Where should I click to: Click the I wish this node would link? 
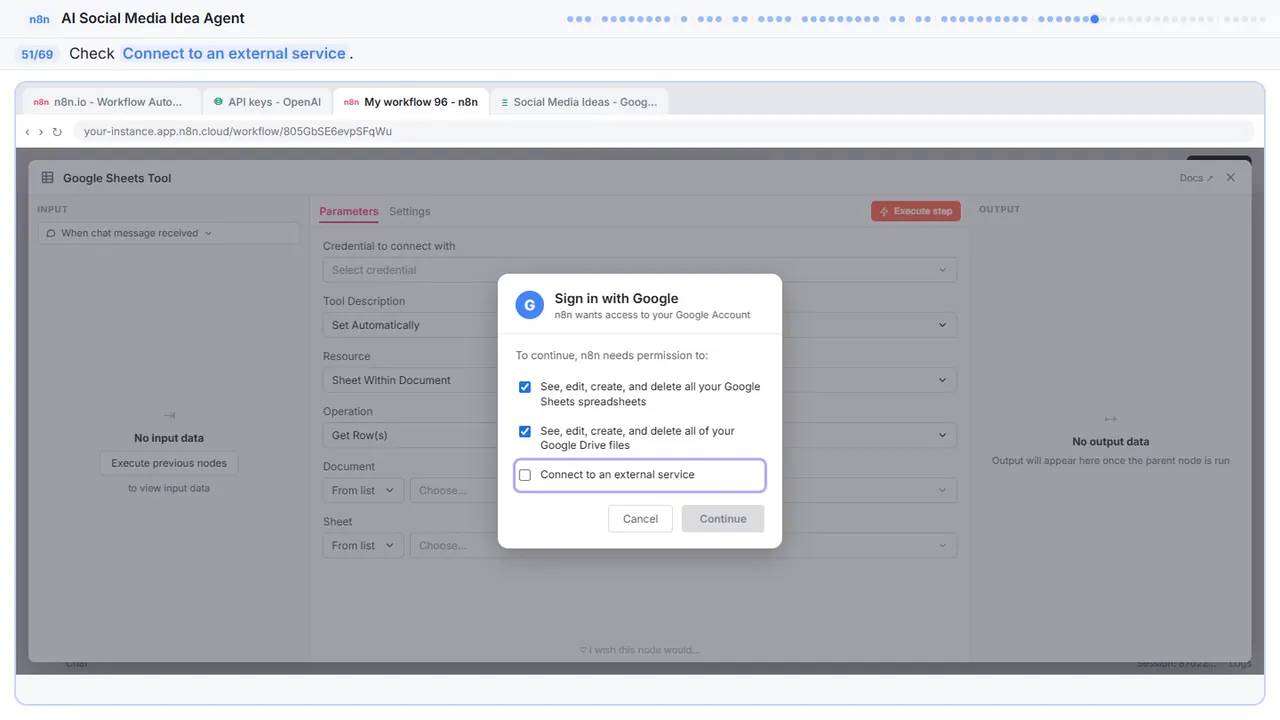[640, 650]
